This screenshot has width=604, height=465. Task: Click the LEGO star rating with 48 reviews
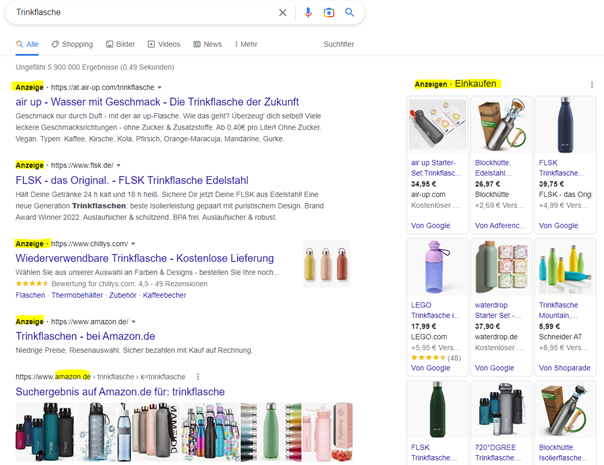point(436,358)
